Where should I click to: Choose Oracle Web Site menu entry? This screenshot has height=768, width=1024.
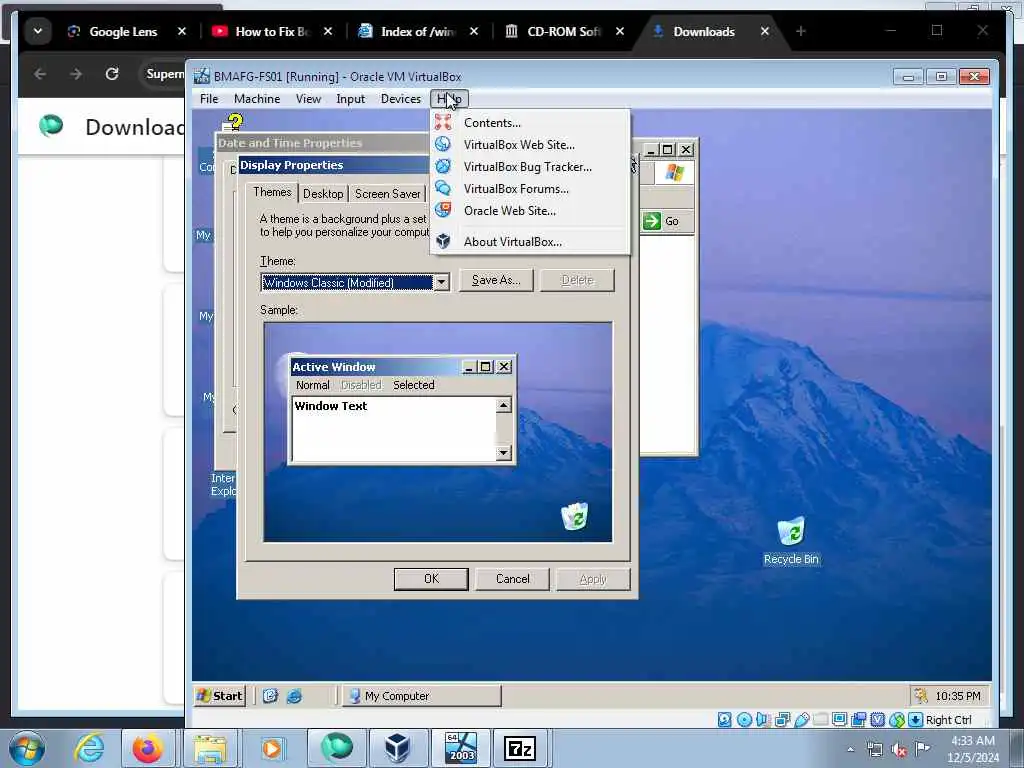click(530, 210)
